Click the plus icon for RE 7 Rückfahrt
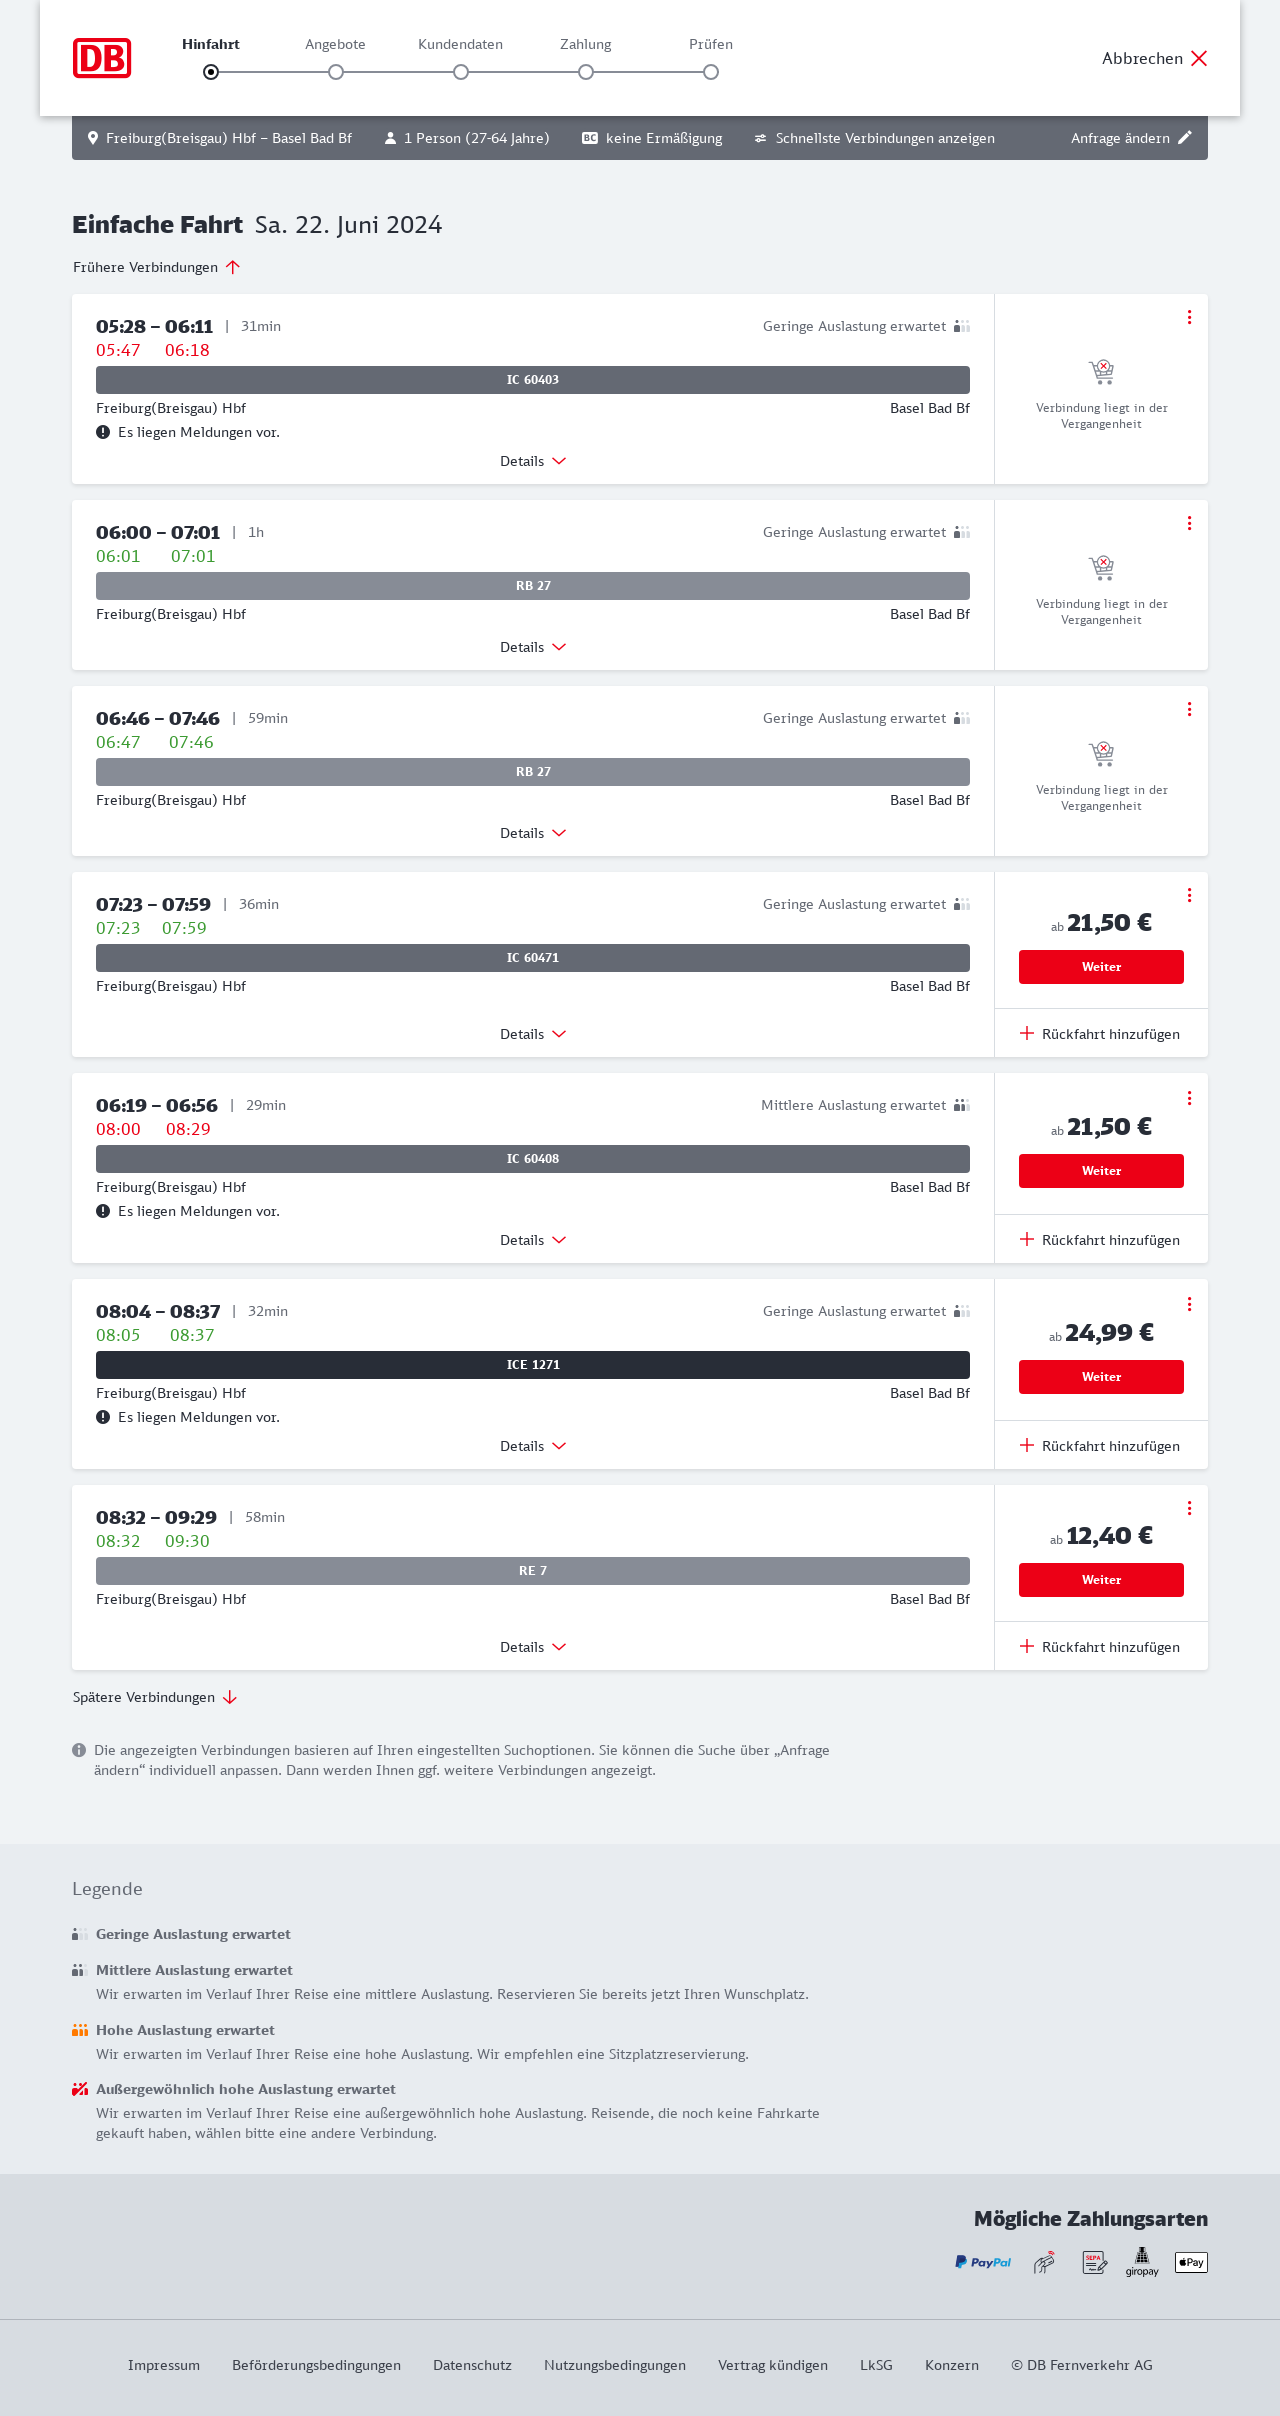The image size is (1280, 2416). 1027,1646
